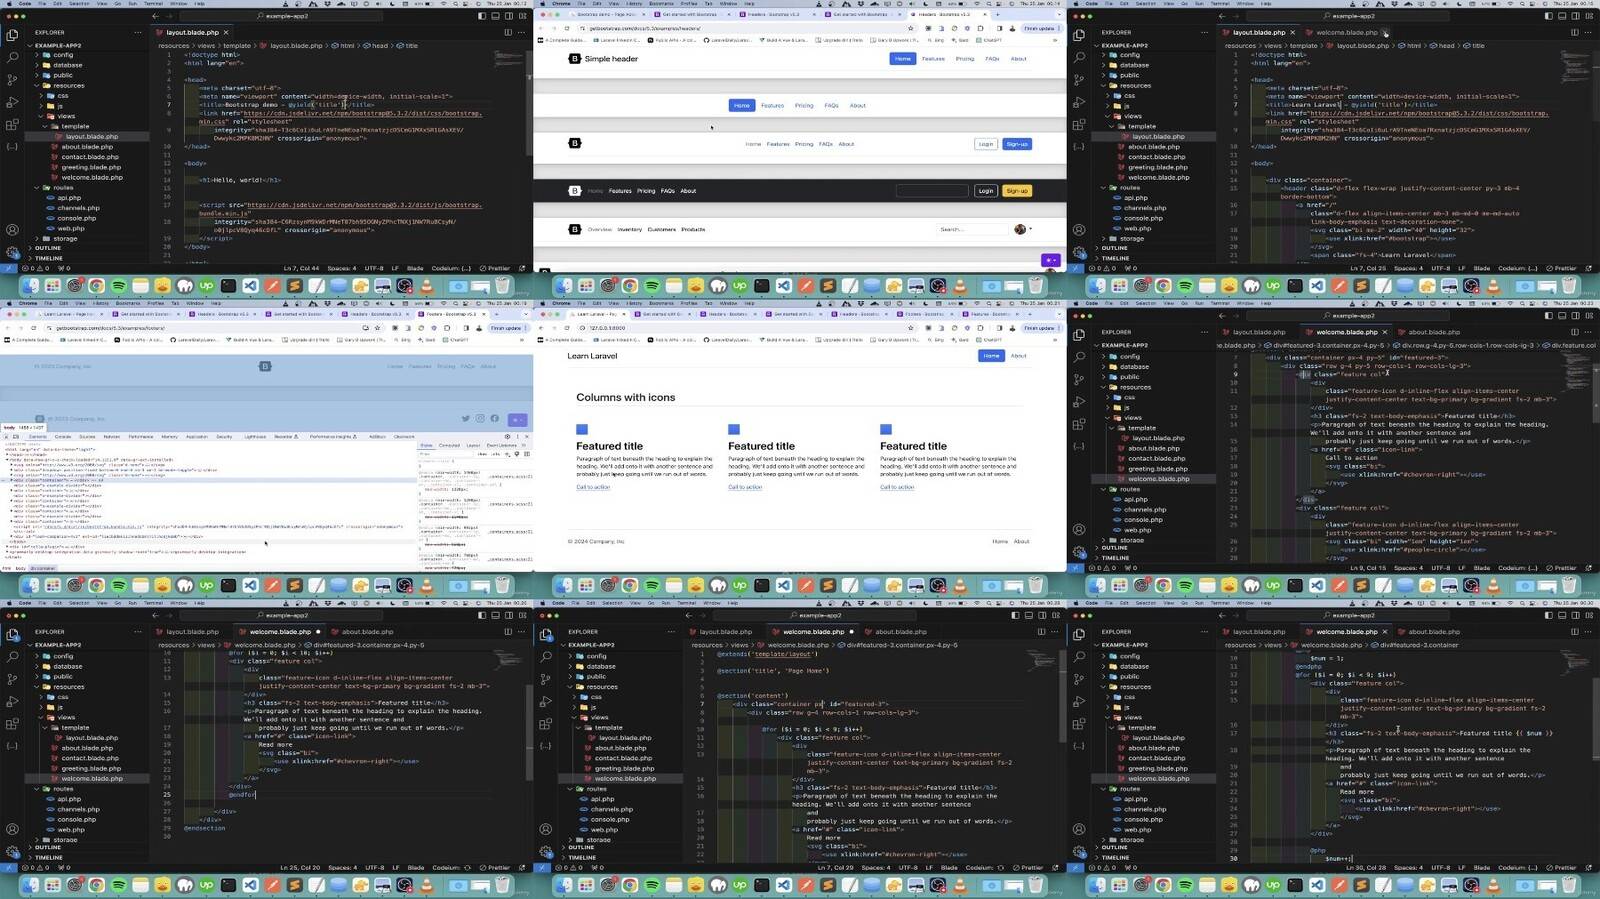
Task: Click the Bootstrap logo next to Overview link
Action: click(574, 229)
